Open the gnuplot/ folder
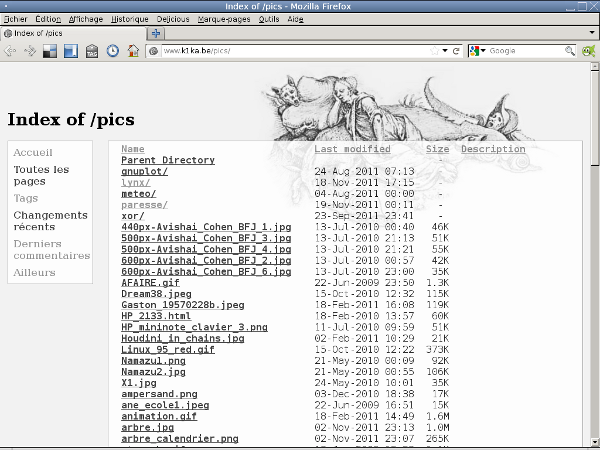 click(x=144, y=171)
